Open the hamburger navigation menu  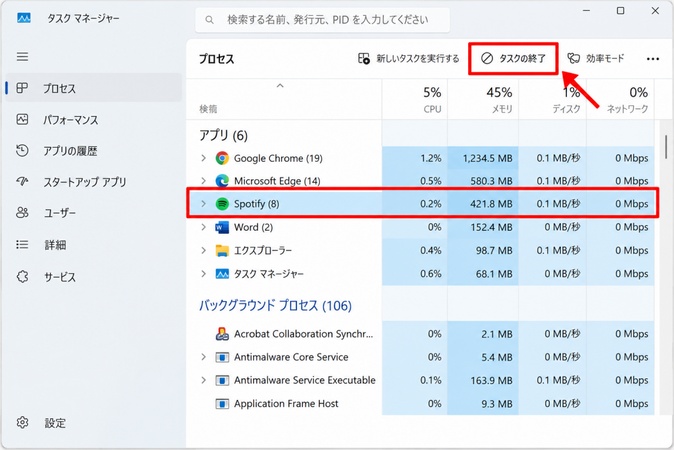coord(22,57)
